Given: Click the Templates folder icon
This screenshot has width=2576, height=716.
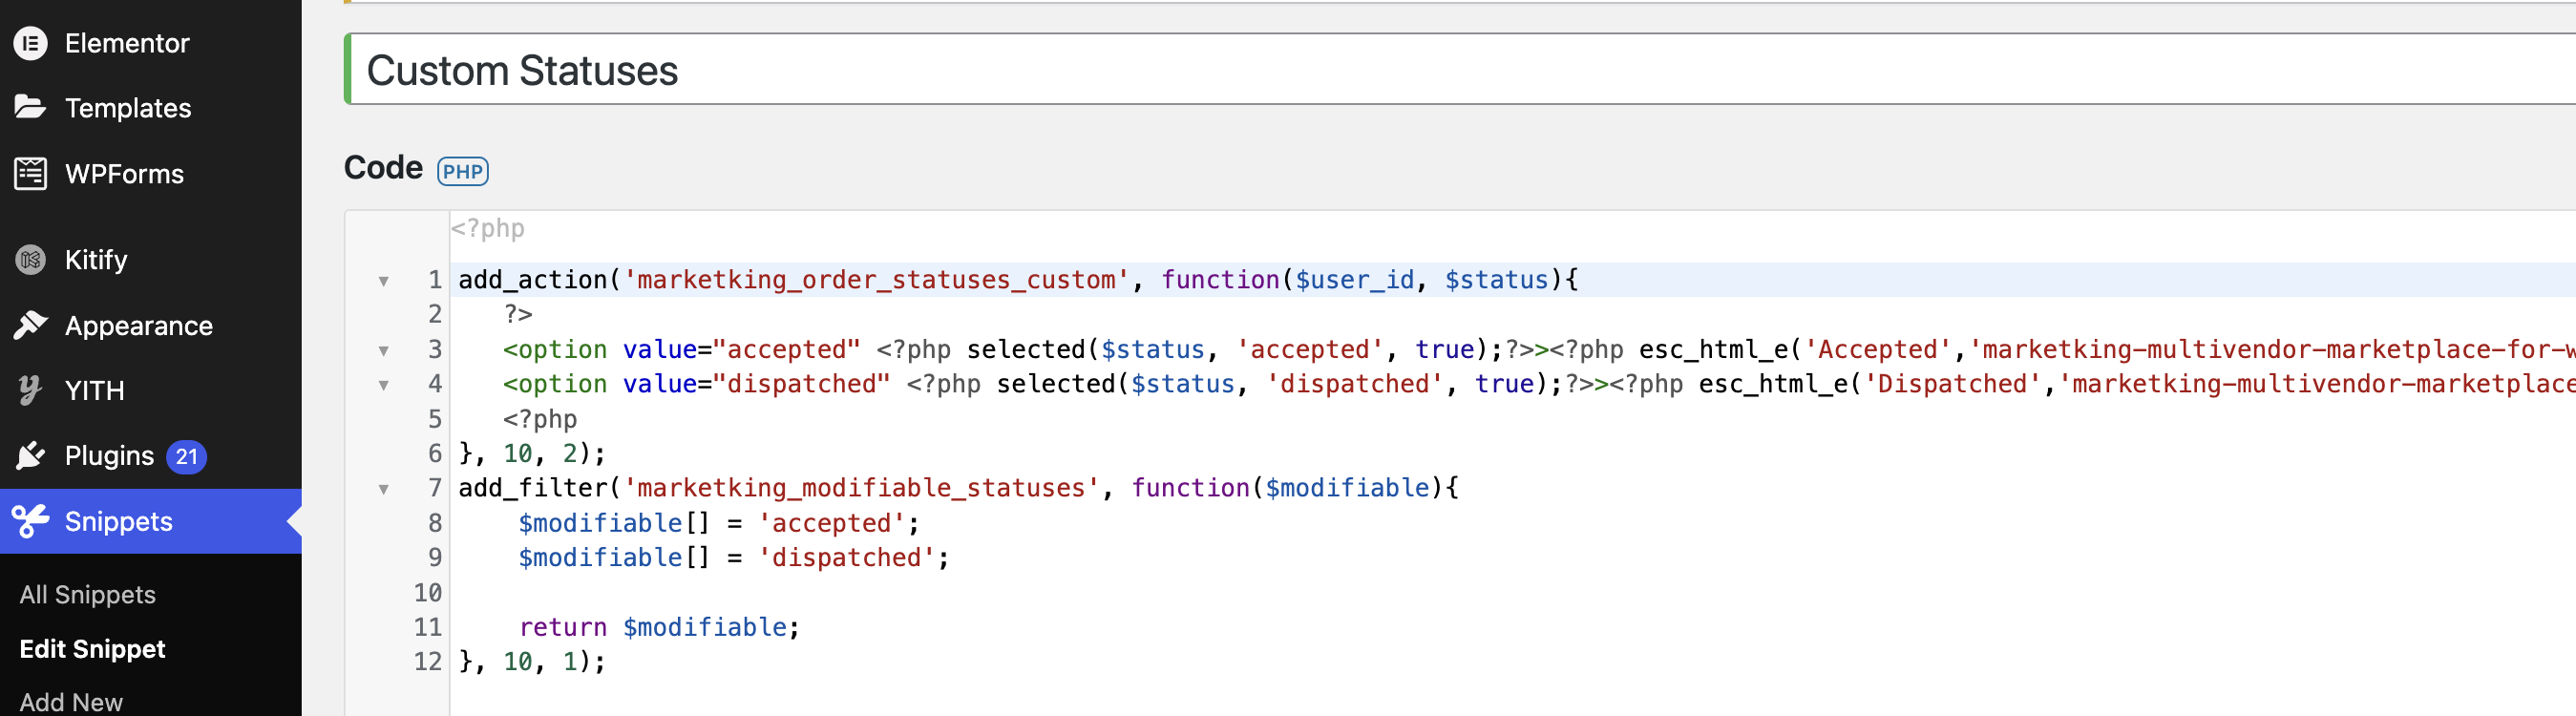Looking at the screenshot, I should pyautogui.click(x=31, y=107).
